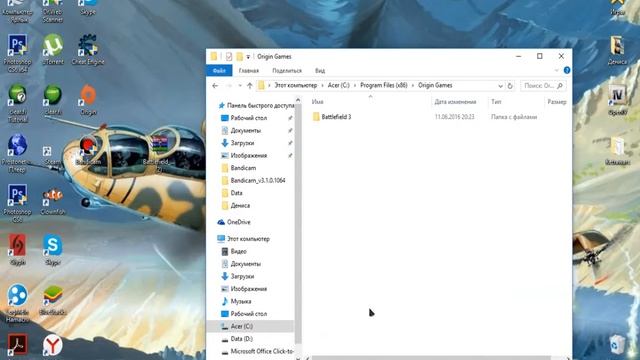Open the Файл tab in Explorer
The height and width of the screenshot is (360, 640).
click(219, 71)
